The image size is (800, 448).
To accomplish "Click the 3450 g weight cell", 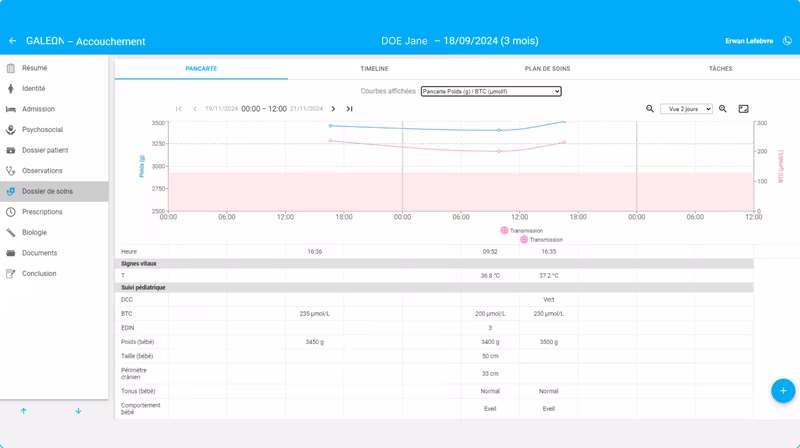I will click(x=315, y=342).
